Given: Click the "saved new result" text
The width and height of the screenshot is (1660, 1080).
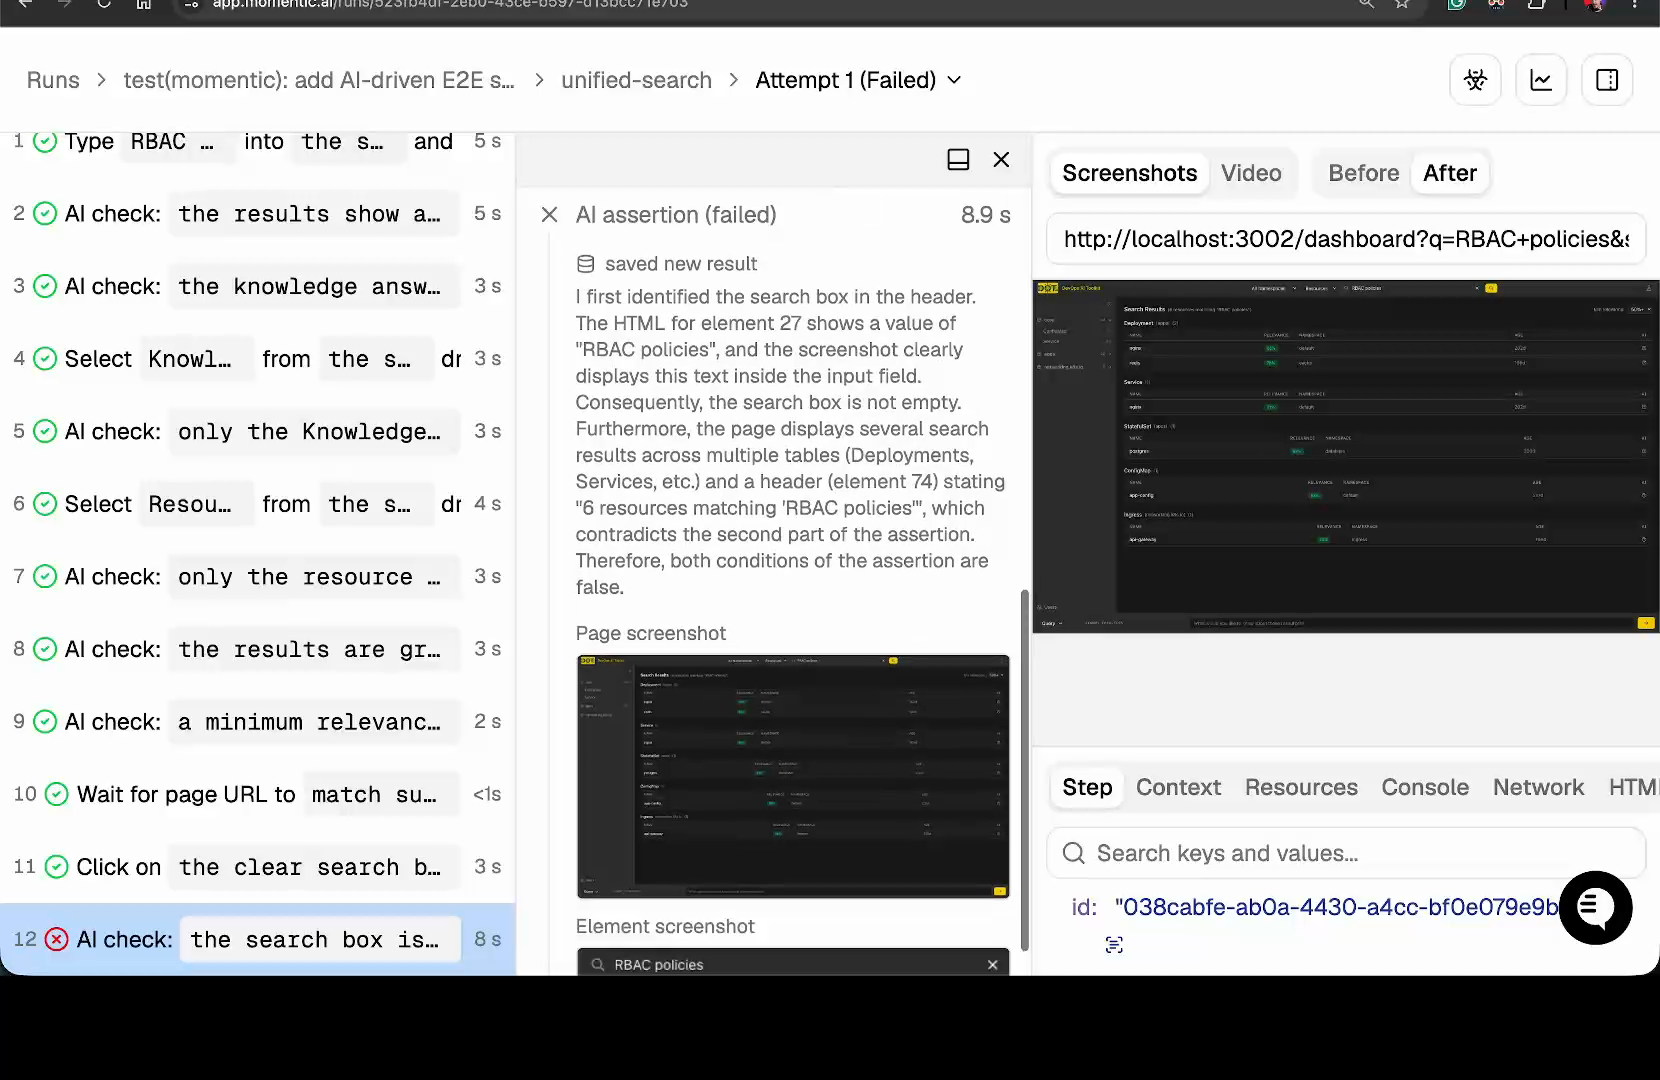Looking at the screenshot, I should click(x=681, y=264).
